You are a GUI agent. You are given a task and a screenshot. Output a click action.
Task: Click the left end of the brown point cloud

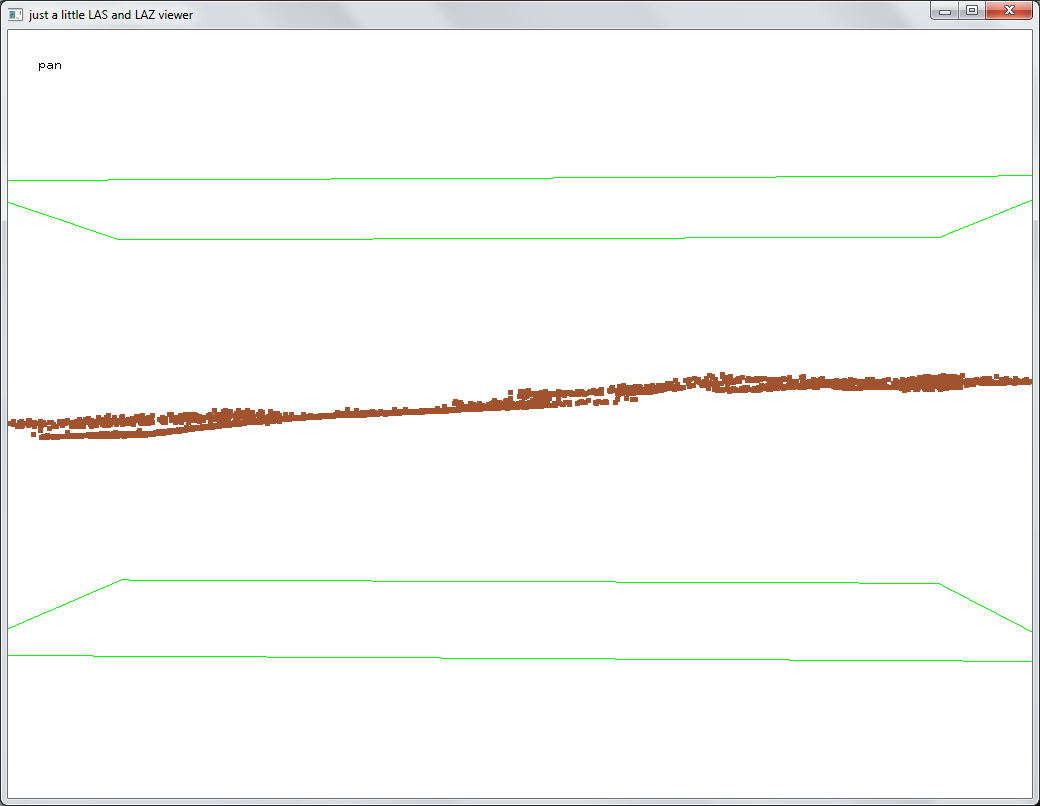tap(14, 424)
